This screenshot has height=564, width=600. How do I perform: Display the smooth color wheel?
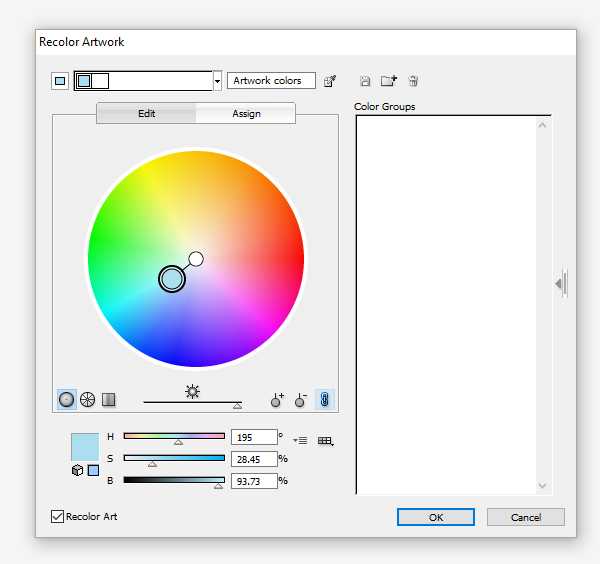pyautogui.click(x=67, y=400)
